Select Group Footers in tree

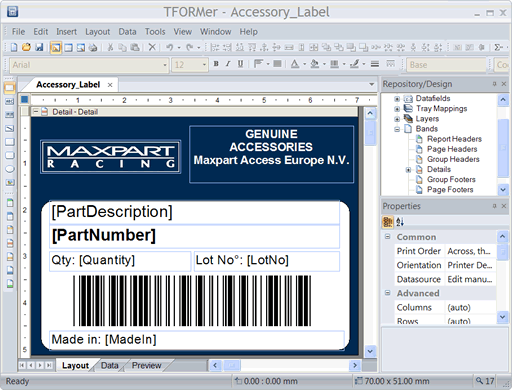tap(451, 180)
